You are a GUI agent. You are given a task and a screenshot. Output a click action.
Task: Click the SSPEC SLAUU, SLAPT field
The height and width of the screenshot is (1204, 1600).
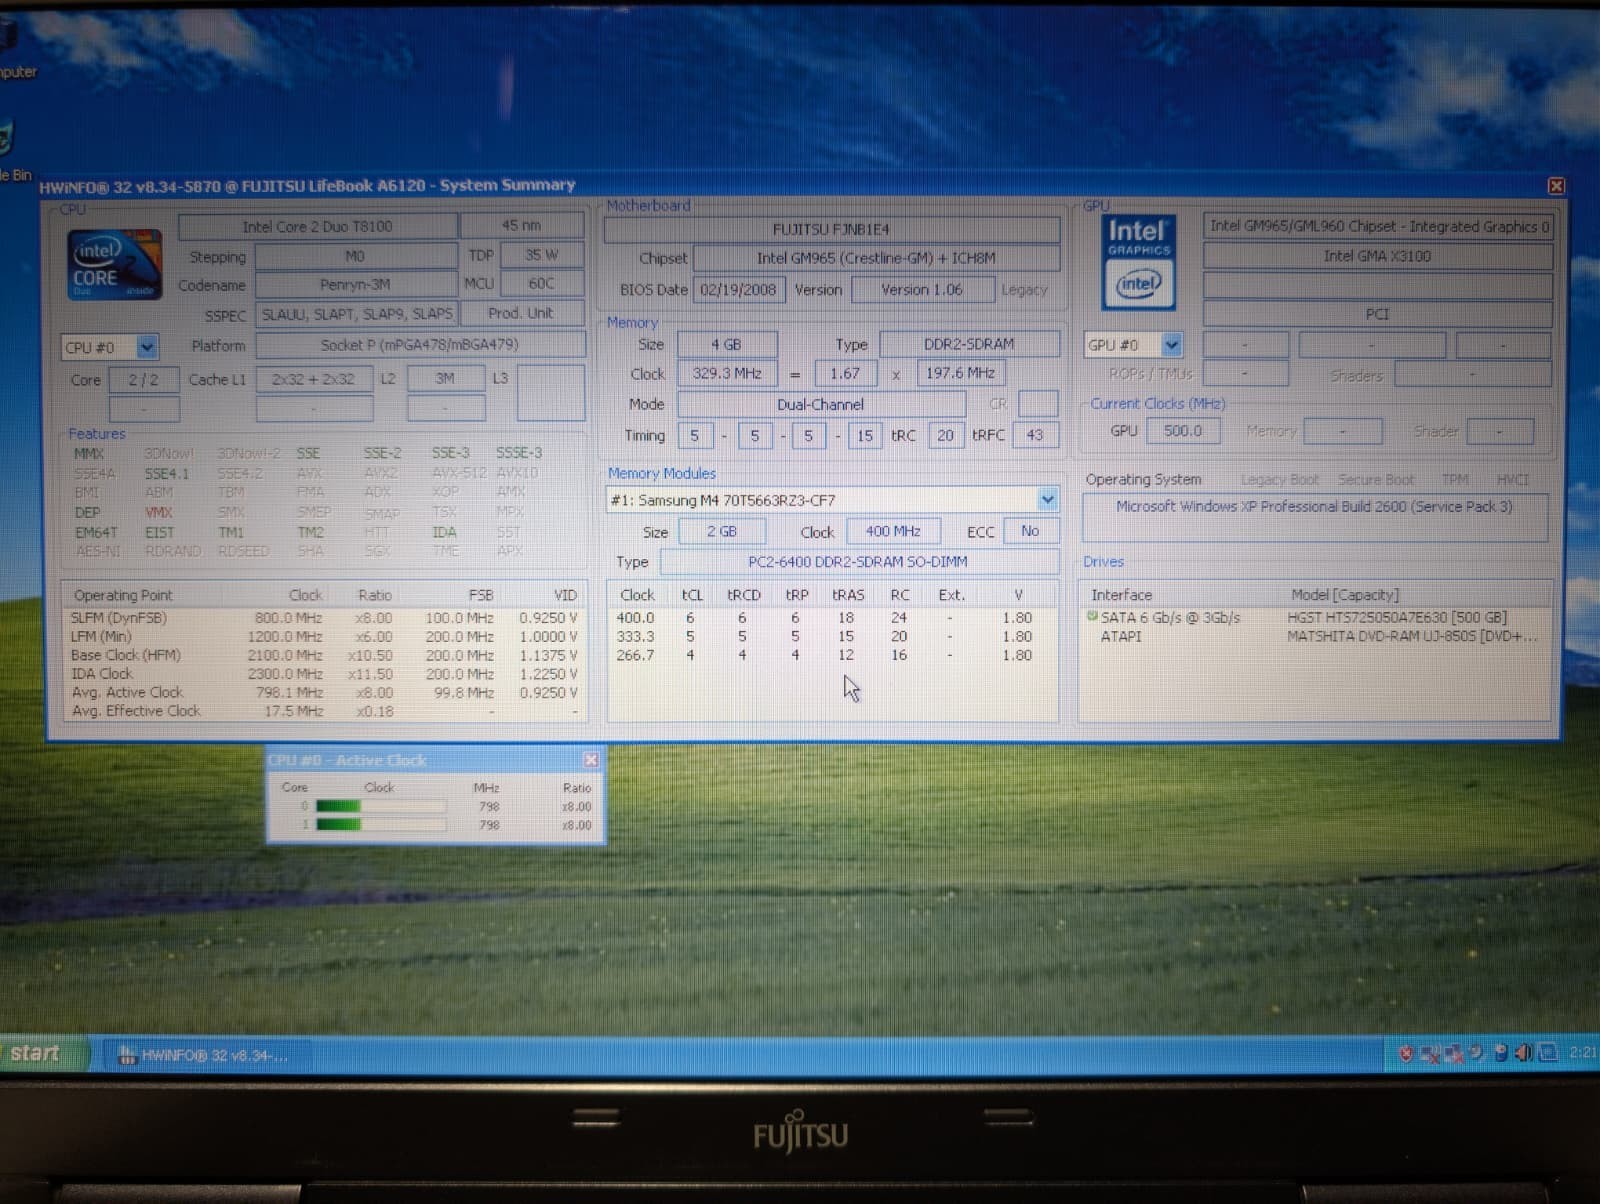[x=356, y=314]
